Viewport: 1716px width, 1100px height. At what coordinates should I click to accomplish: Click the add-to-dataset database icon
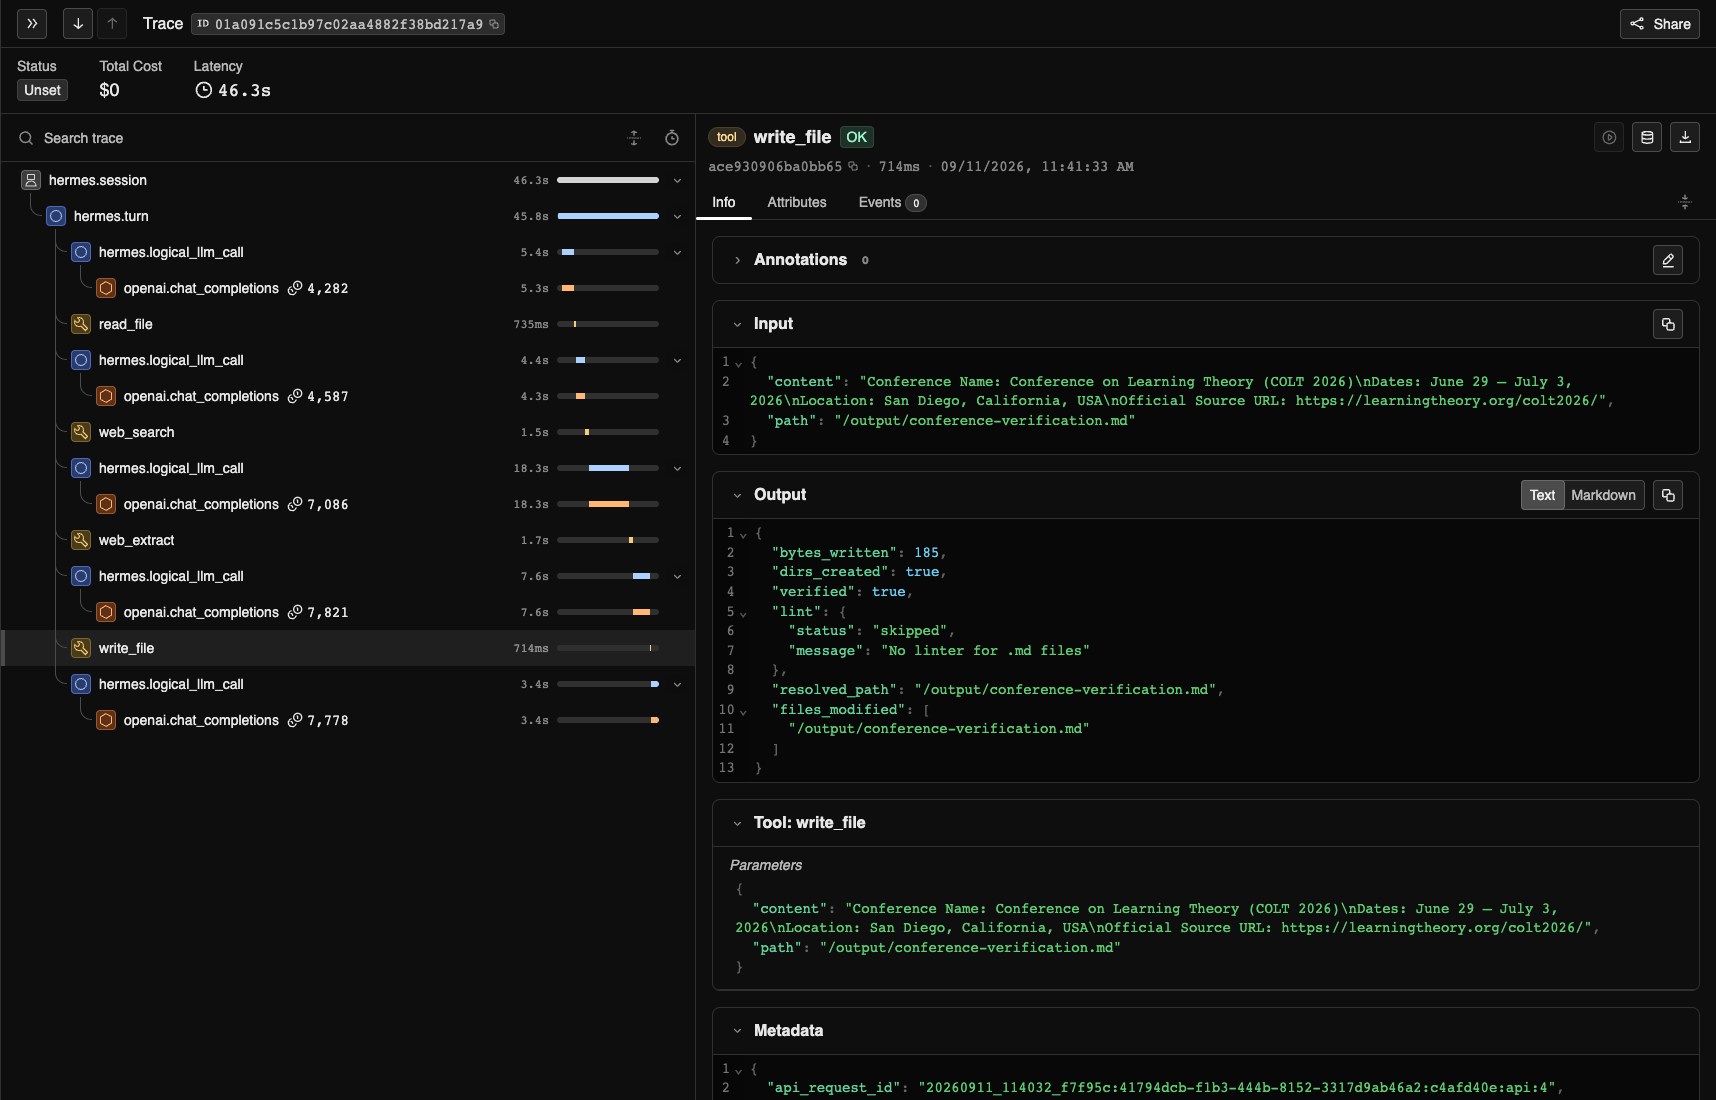[x=1647, y=138]
